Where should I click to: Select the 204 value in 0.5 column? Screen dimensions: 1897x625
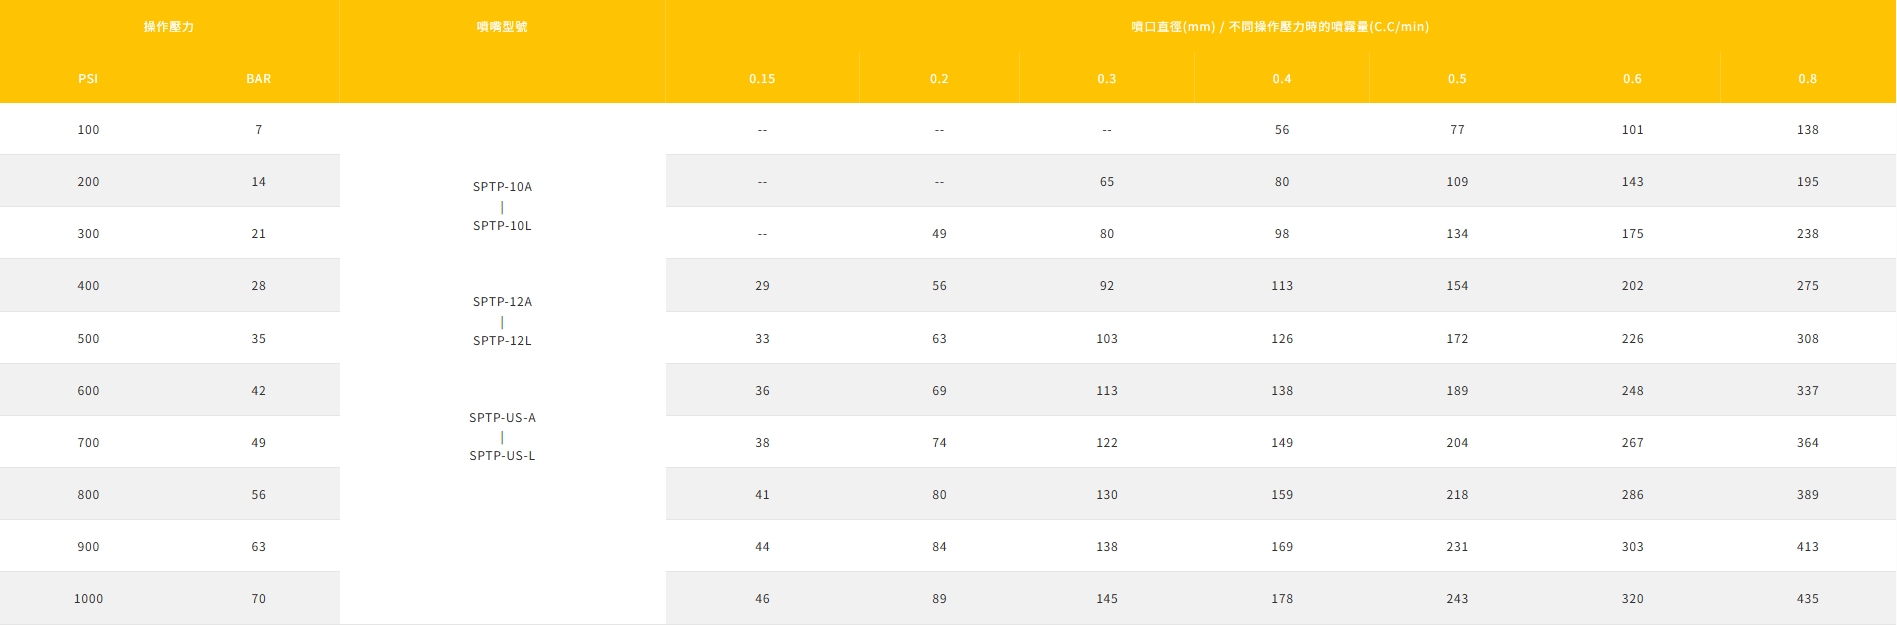point(1457,443)
